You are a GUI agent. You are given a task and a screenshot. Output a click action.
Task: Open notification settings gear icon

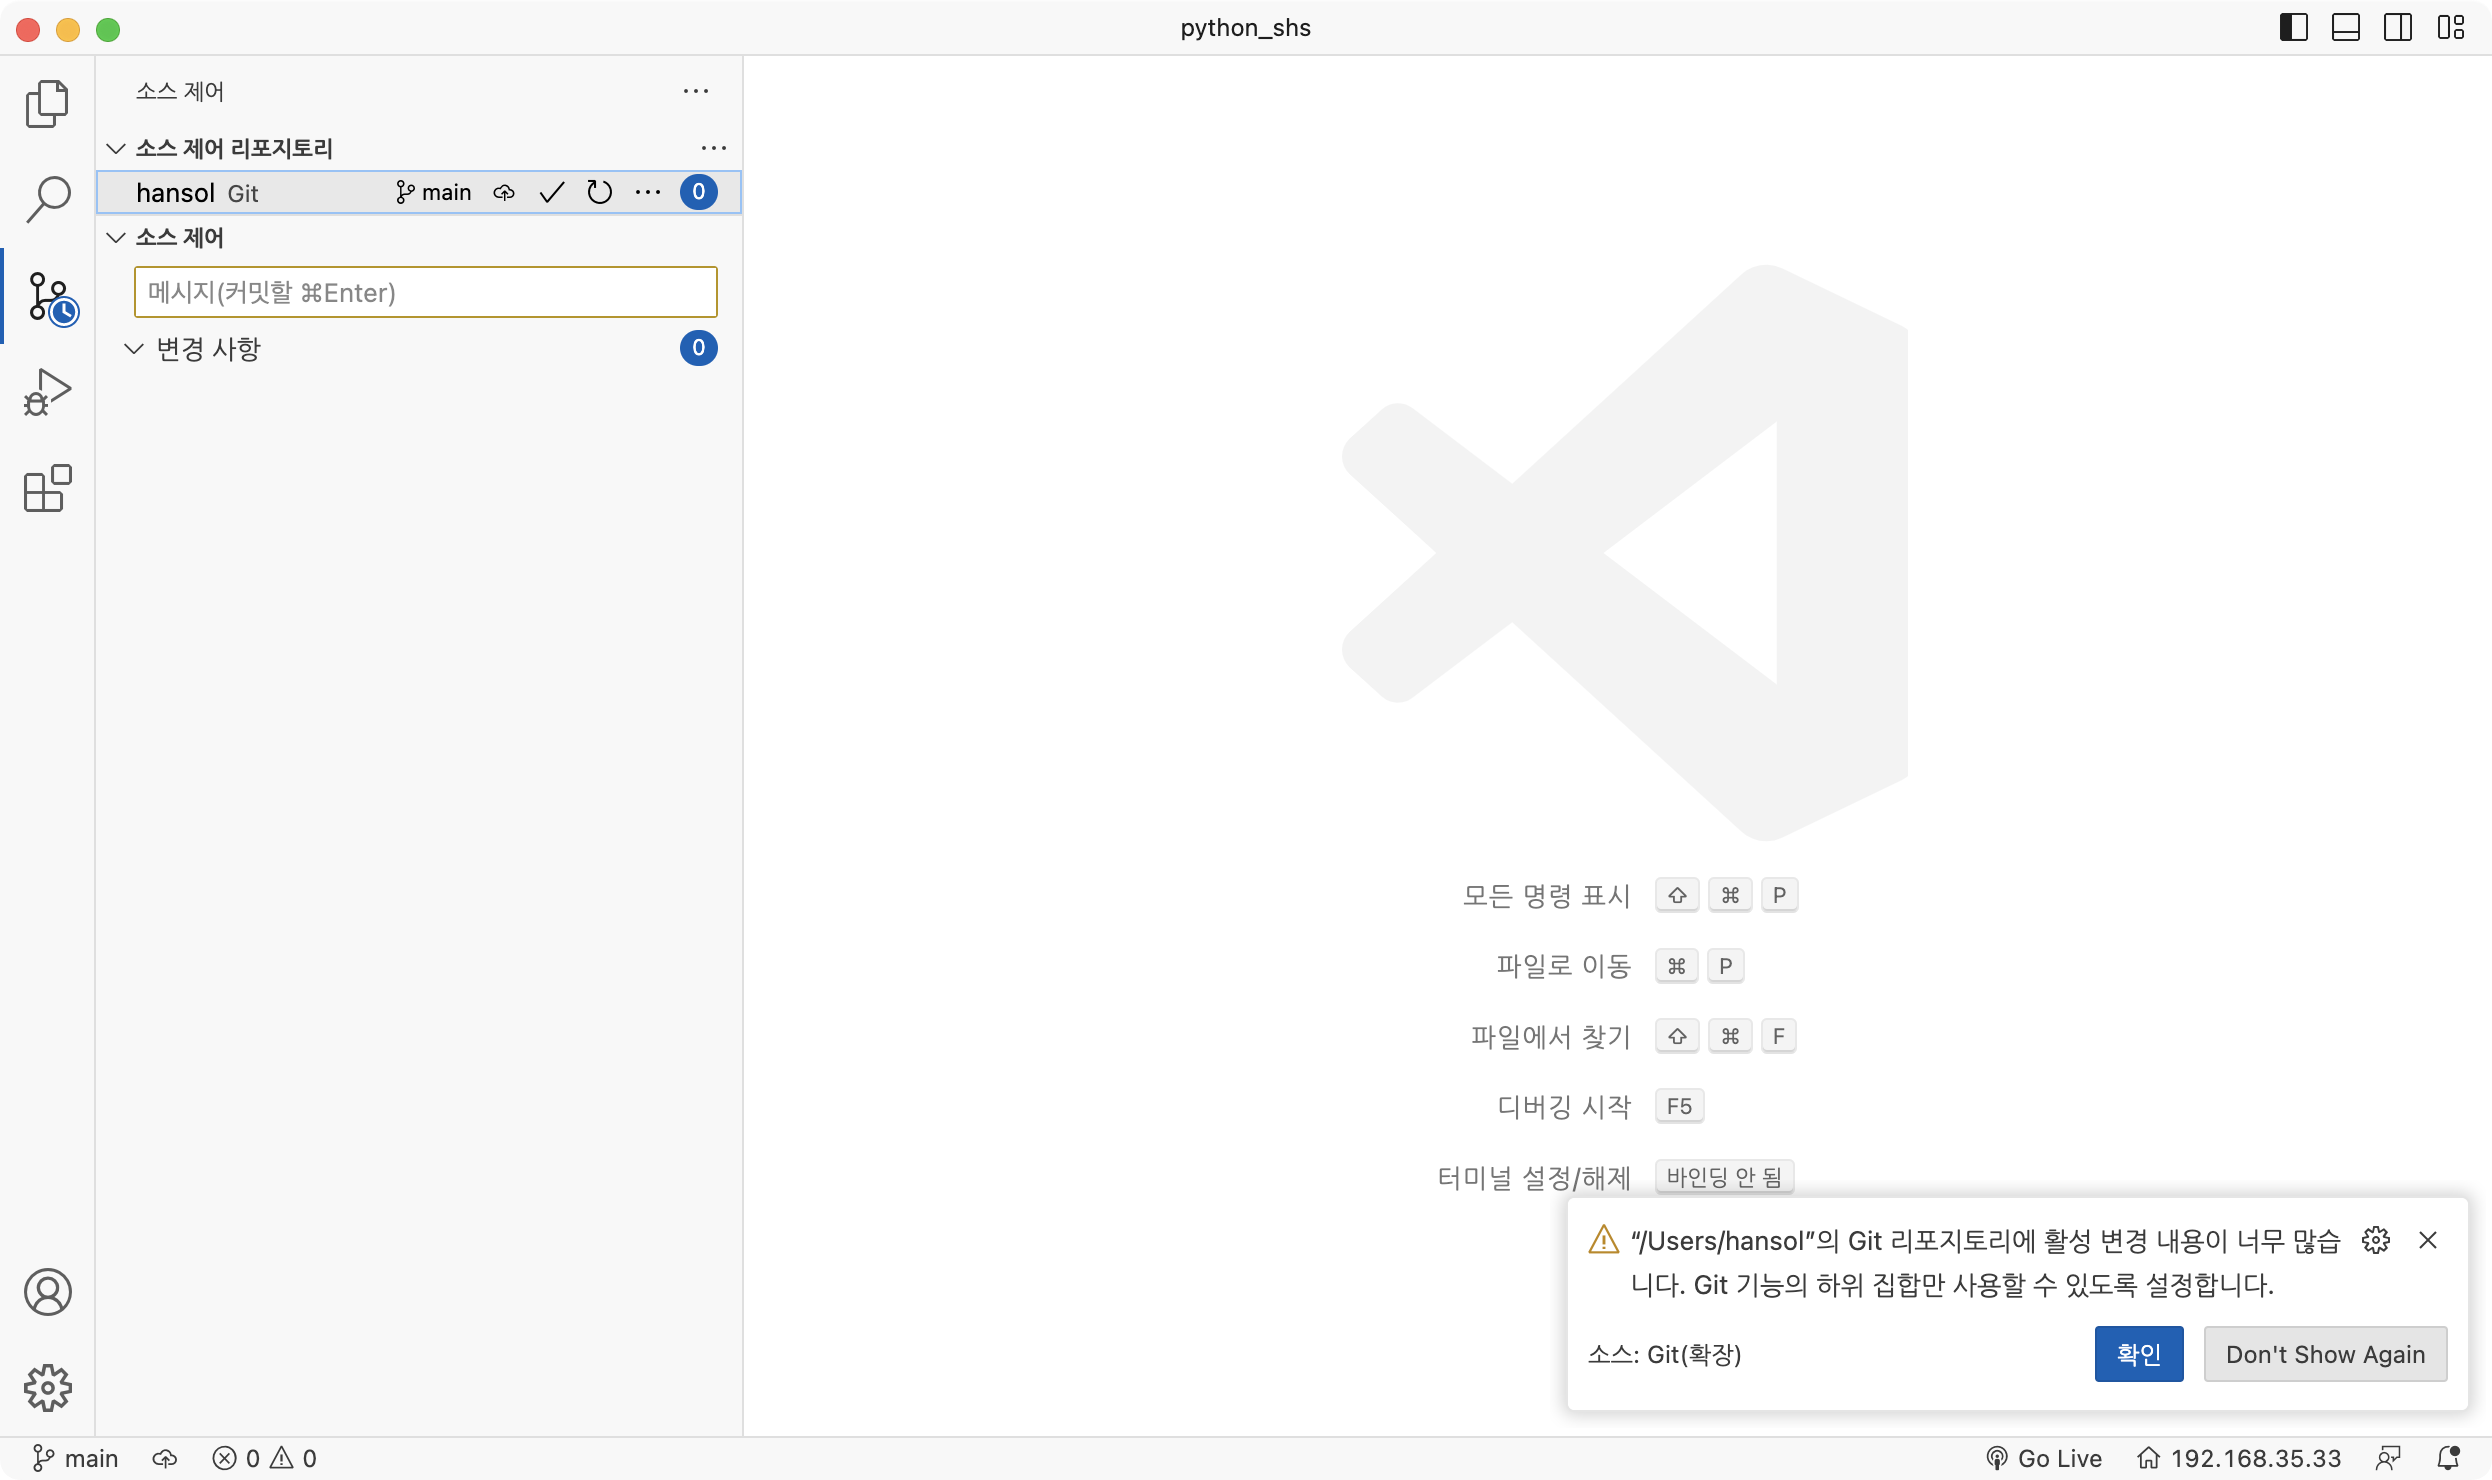click(x=2376, y=1240)
